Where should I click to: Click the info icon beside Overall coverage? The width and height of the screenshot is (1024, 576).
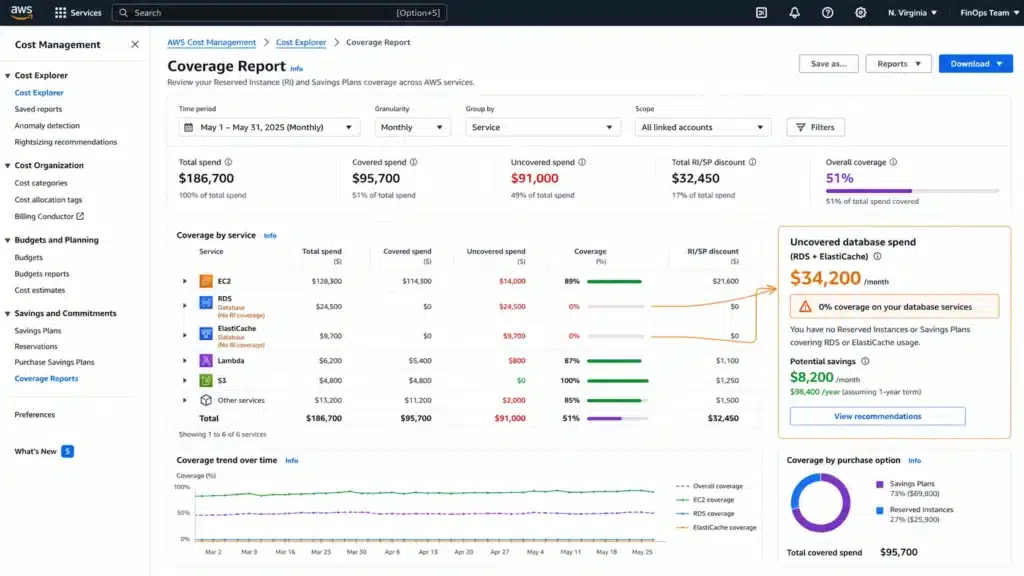893,162
